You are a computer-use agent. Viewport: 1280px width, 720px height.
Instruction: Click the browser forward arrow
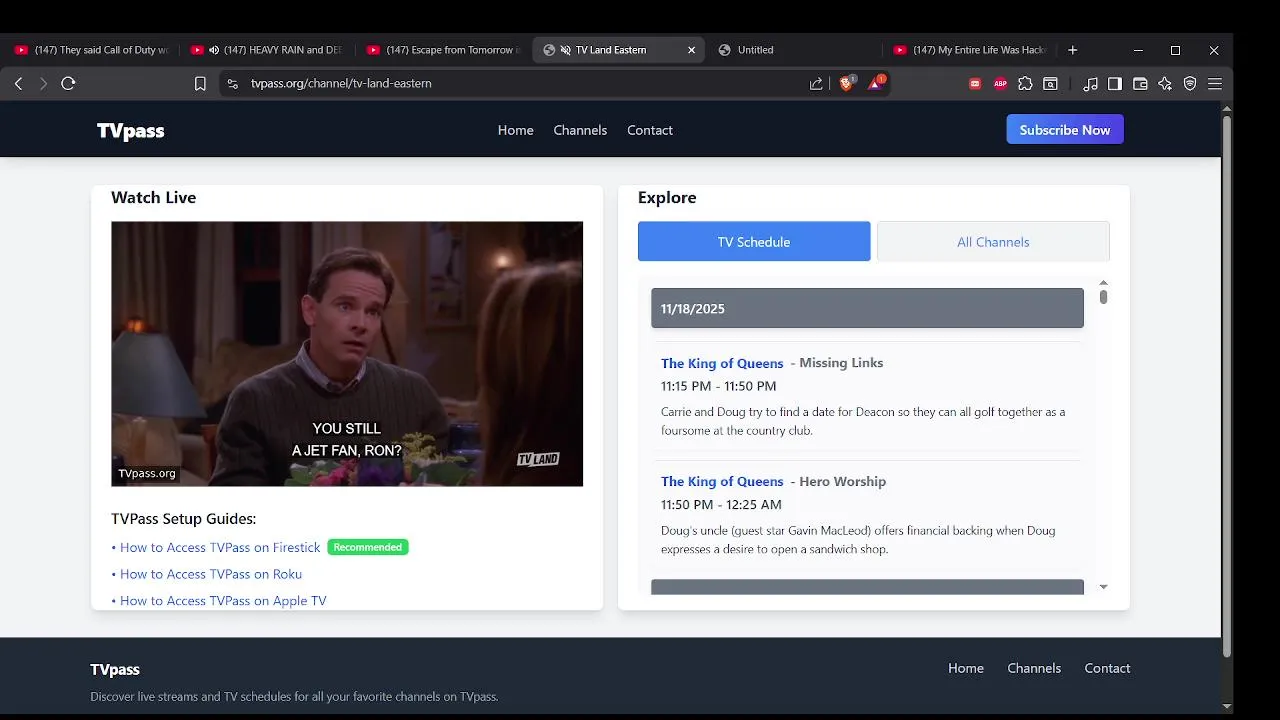pos(43,83)
